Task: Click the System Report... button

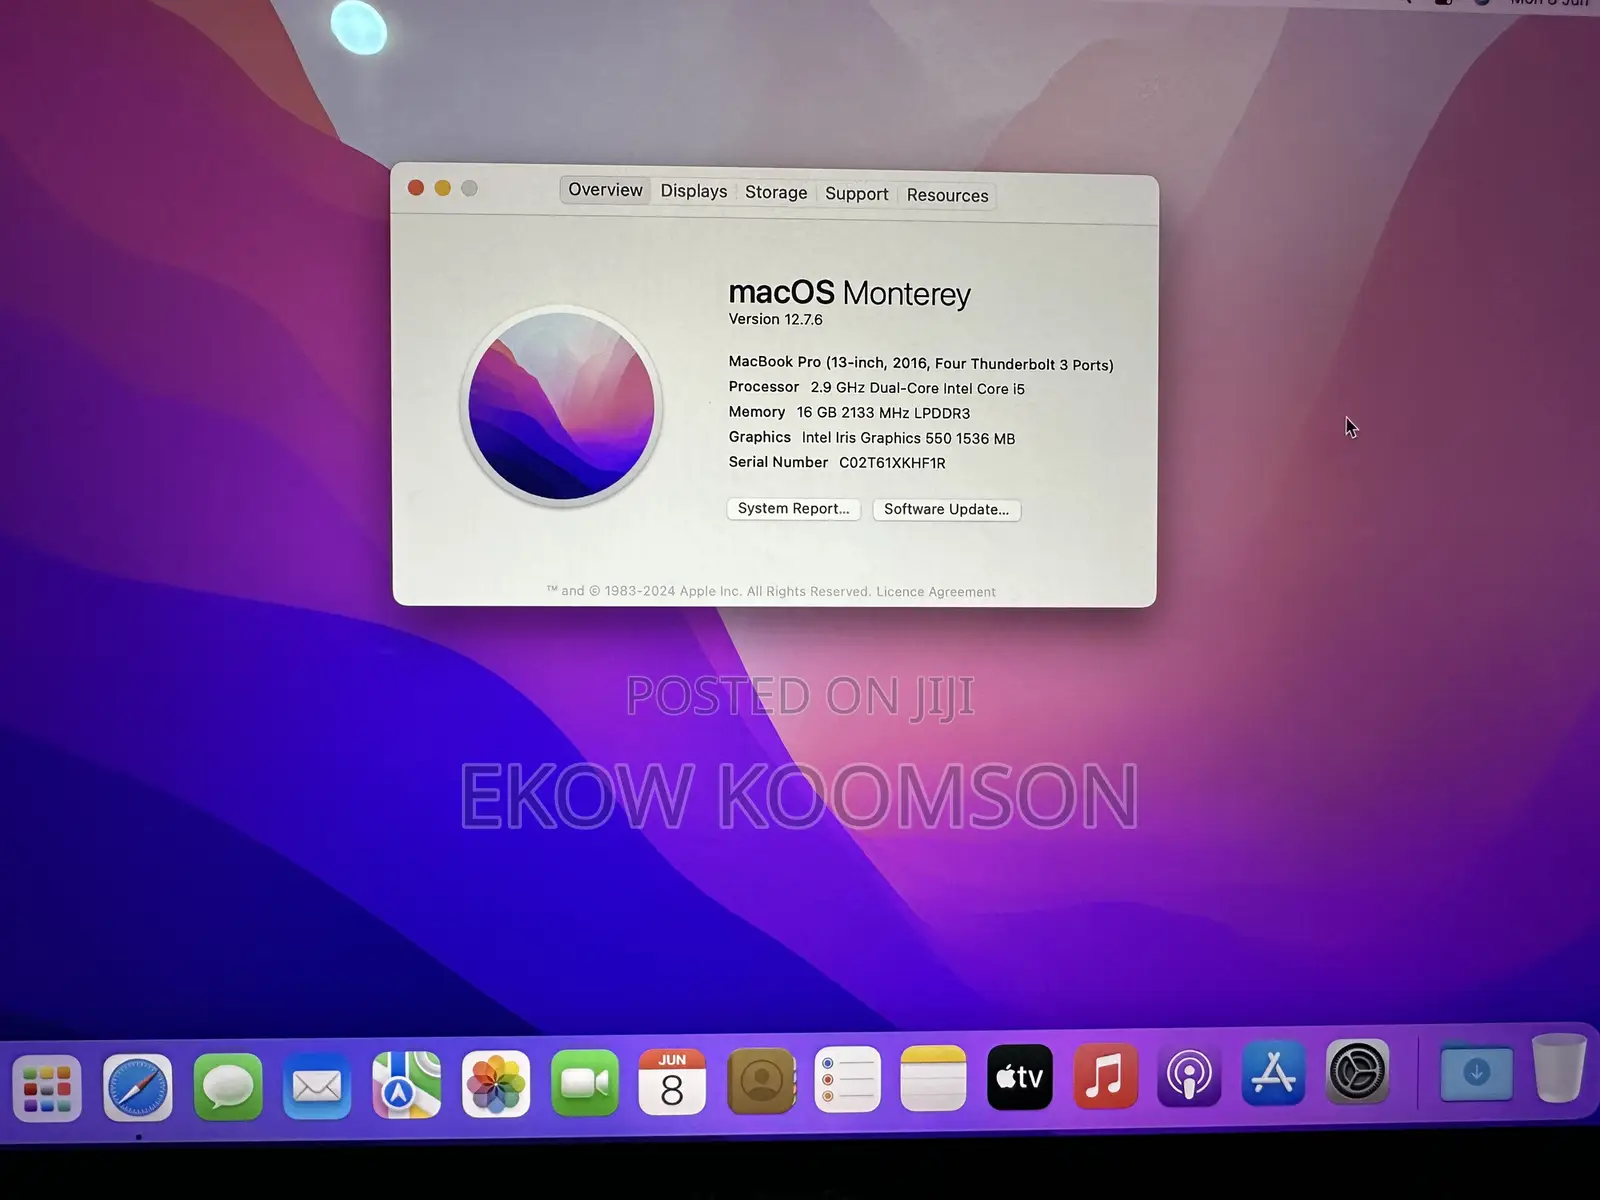Action: click(793, 508)
